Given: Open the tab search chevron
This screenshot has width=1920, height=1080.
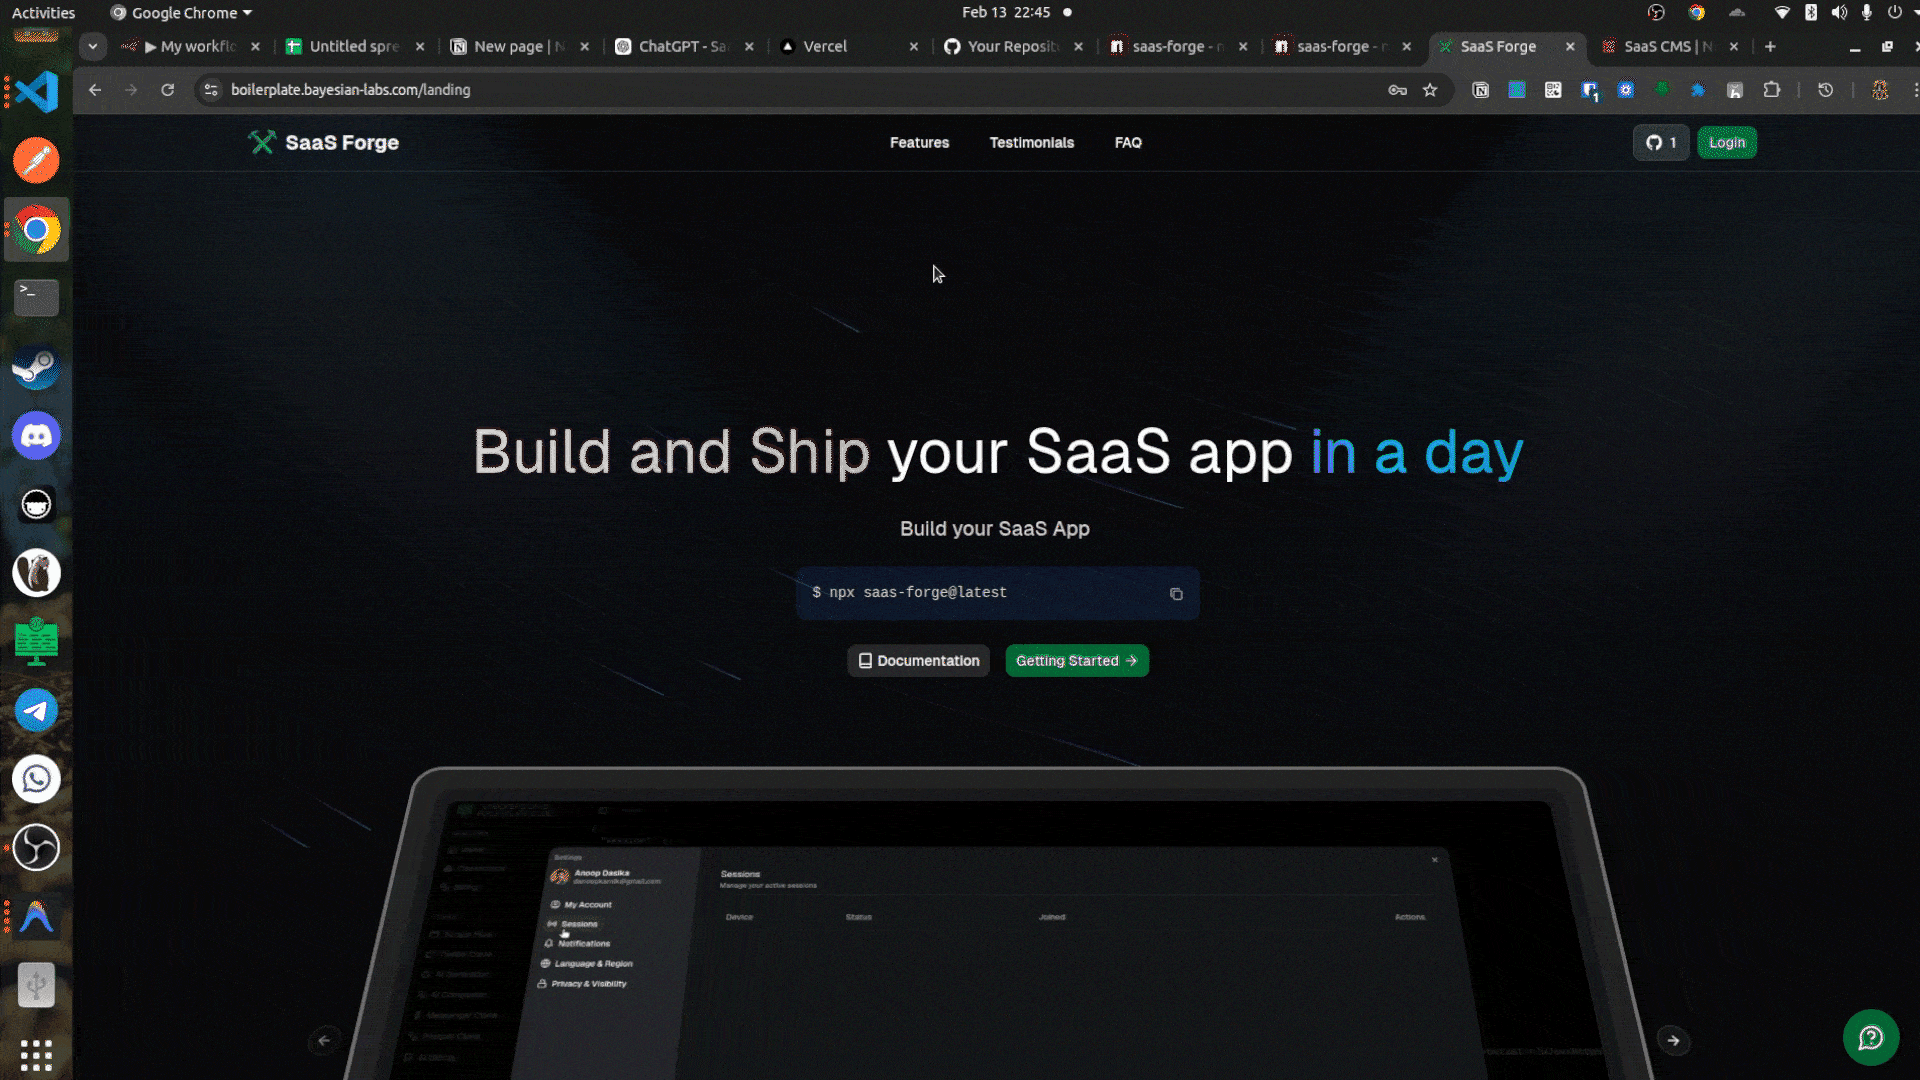Looking at the screenshot, I should [92, 46].
